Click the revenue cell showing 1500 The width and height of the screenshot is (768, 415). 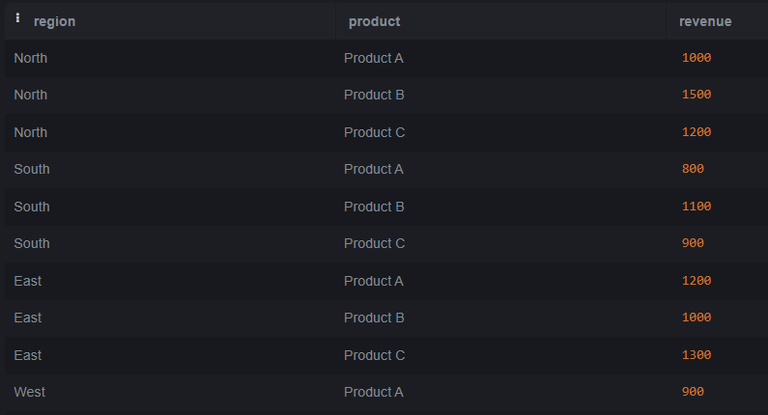[x=696, y=95]
